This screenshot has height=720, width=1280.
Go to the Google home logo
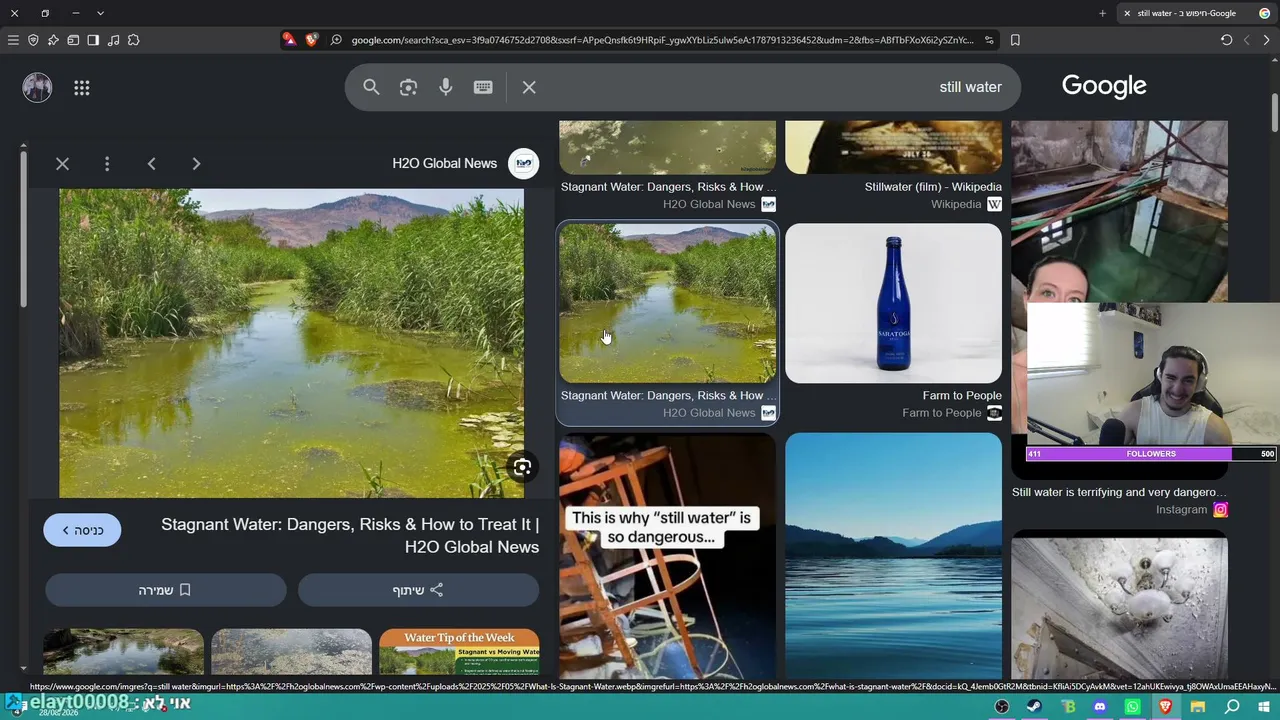1104,86
